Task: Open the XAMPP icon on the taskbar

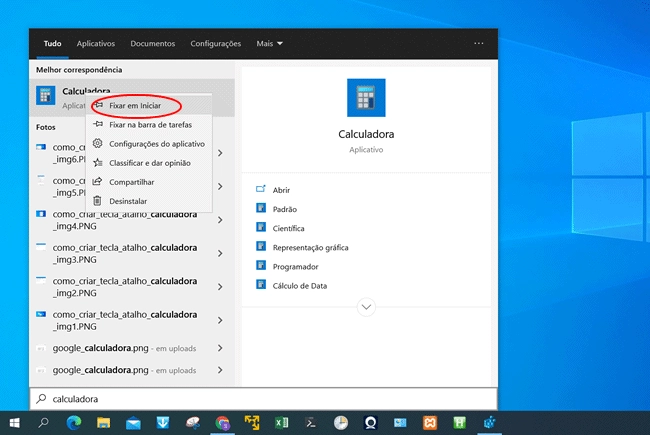Action: coord(429,423)
